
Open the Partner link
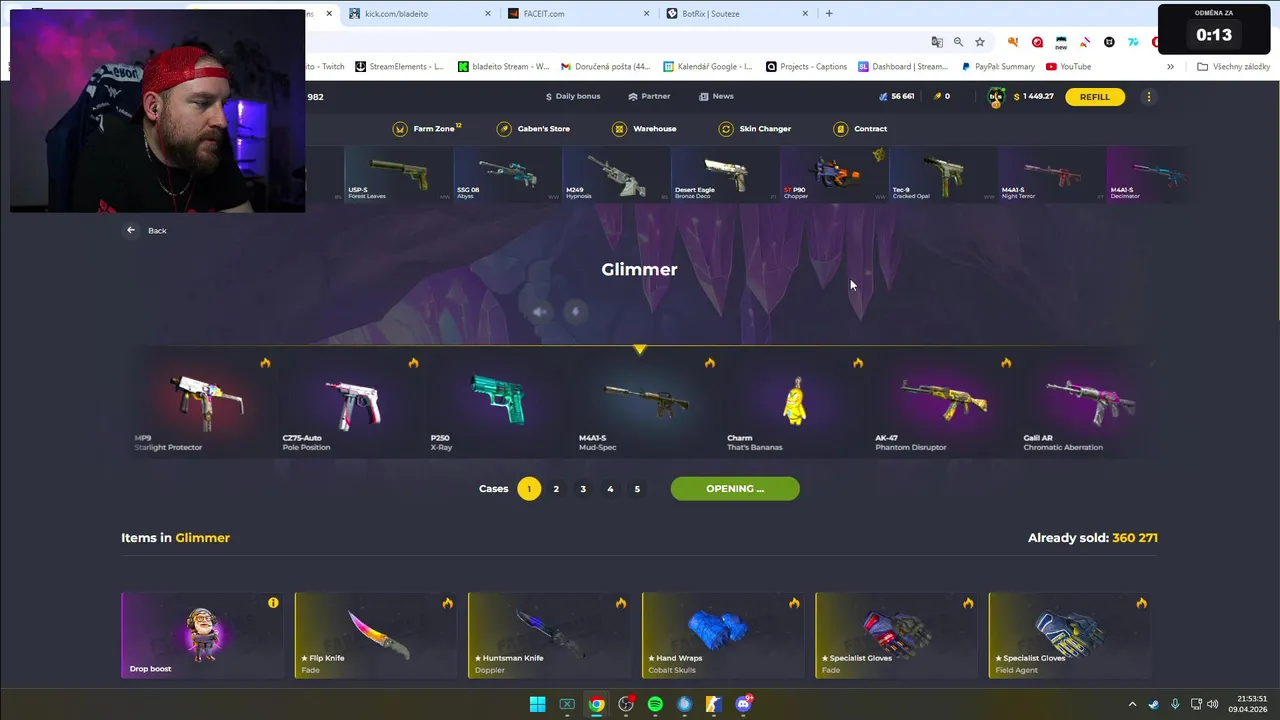coord(649,96)
